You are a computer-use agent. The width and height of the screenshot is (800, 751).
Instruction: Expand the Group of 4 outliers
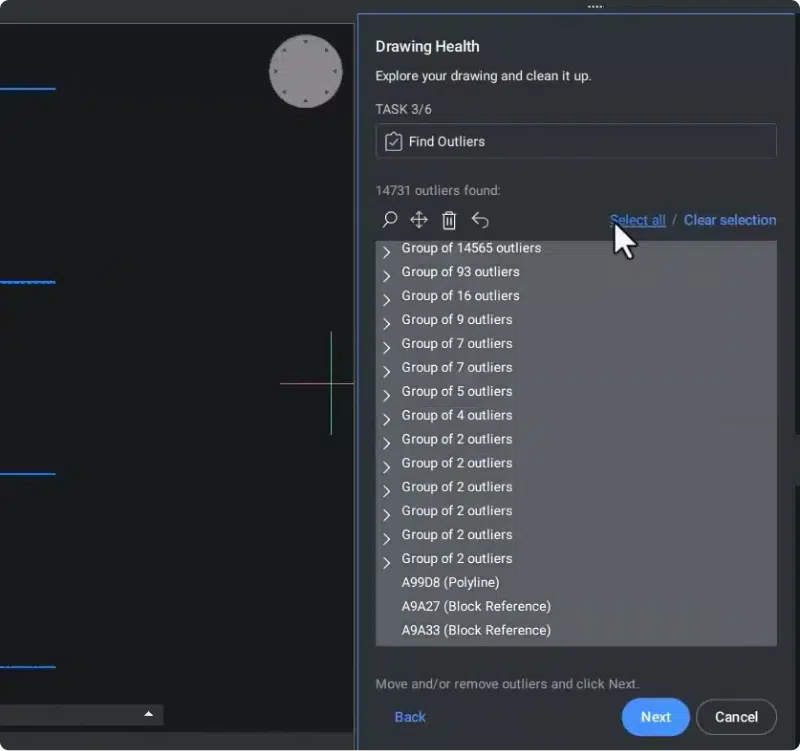(x=387, y=420)
